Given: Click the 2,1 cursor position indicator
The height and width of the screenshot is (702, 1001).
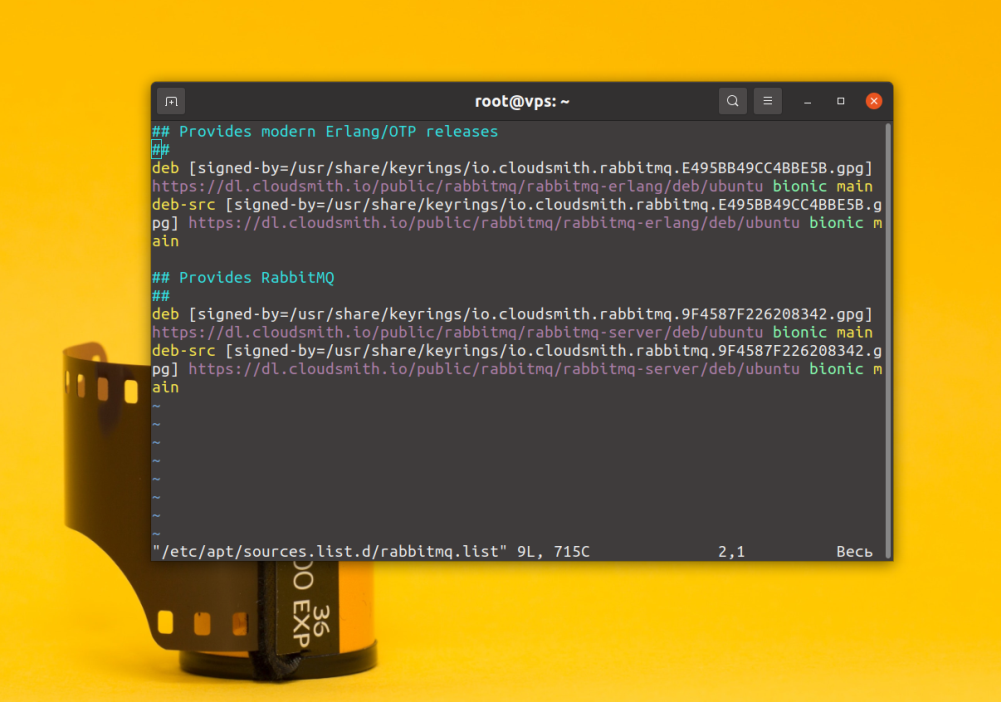Looking at the screenshot, I should point(731,551).
